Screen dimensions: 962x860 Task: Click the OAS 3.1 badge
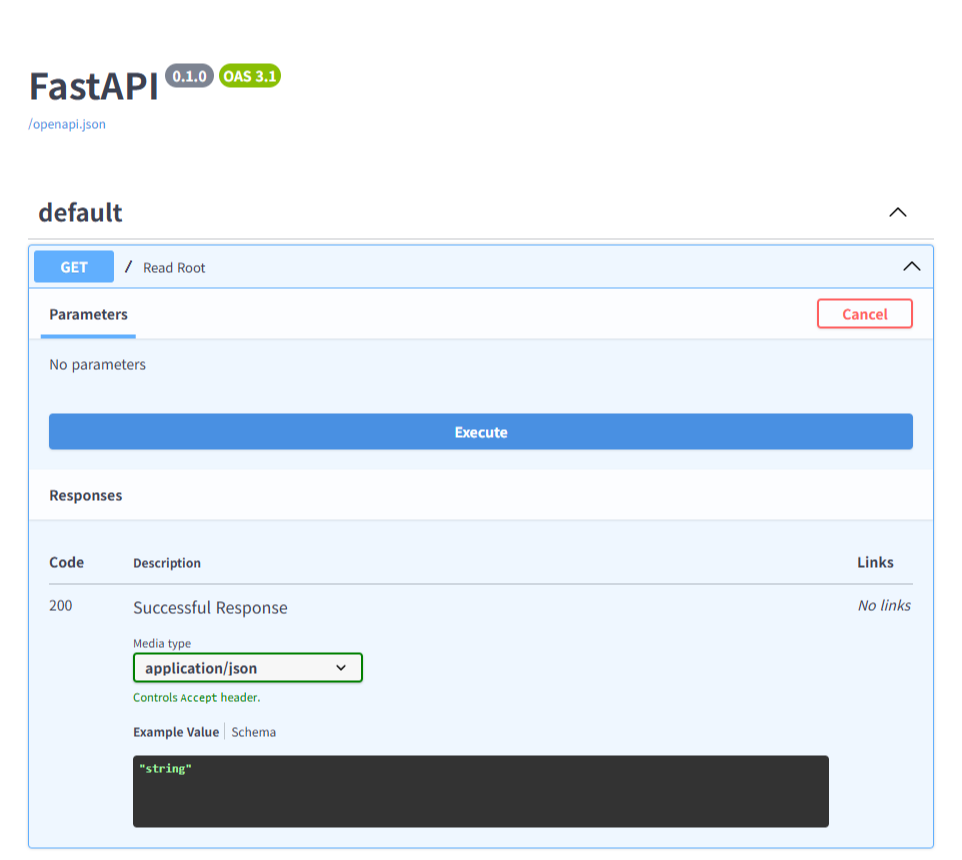[250, 76]
